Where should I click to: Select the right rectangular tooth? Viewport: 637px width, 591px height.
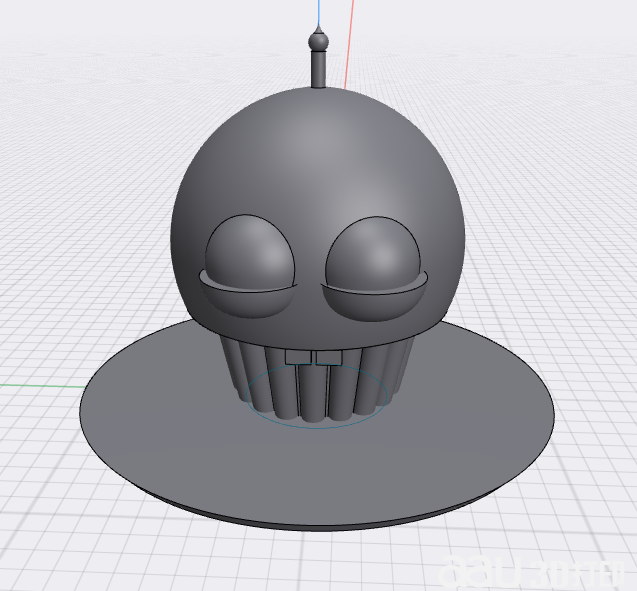coord(329,358)
